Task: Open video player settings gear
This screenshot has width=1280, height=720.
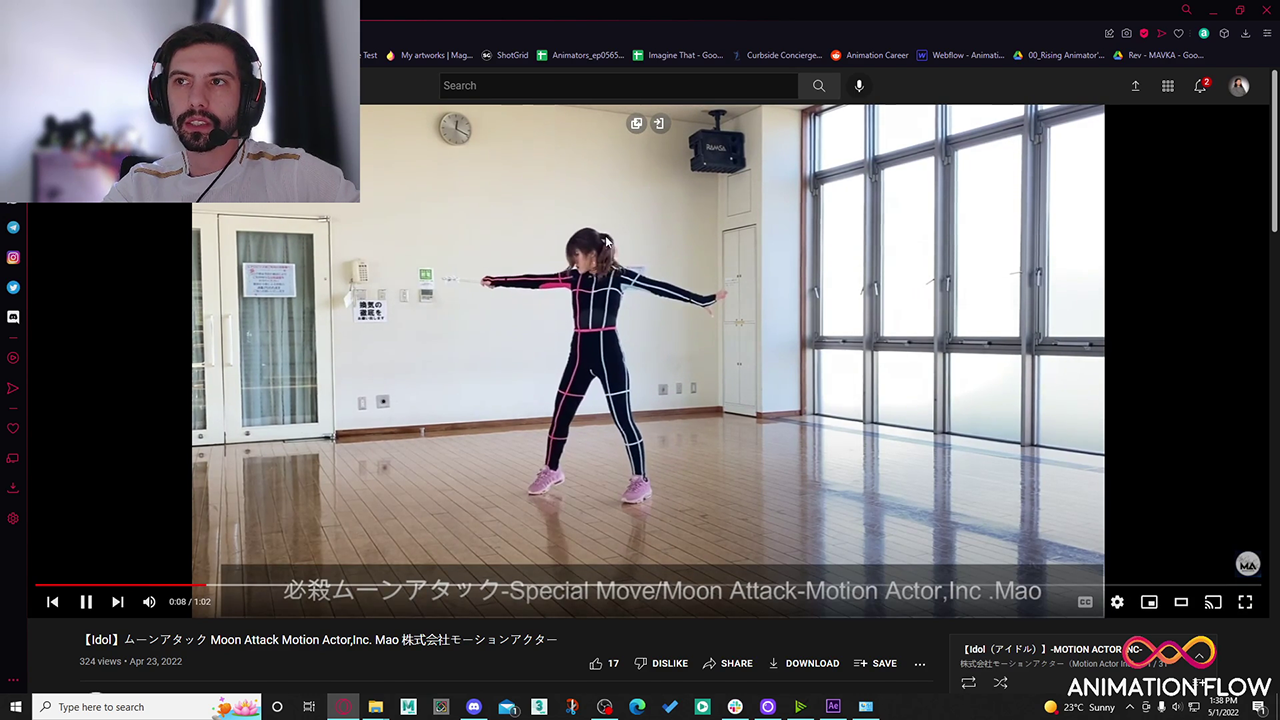Action: [1117, 602]
